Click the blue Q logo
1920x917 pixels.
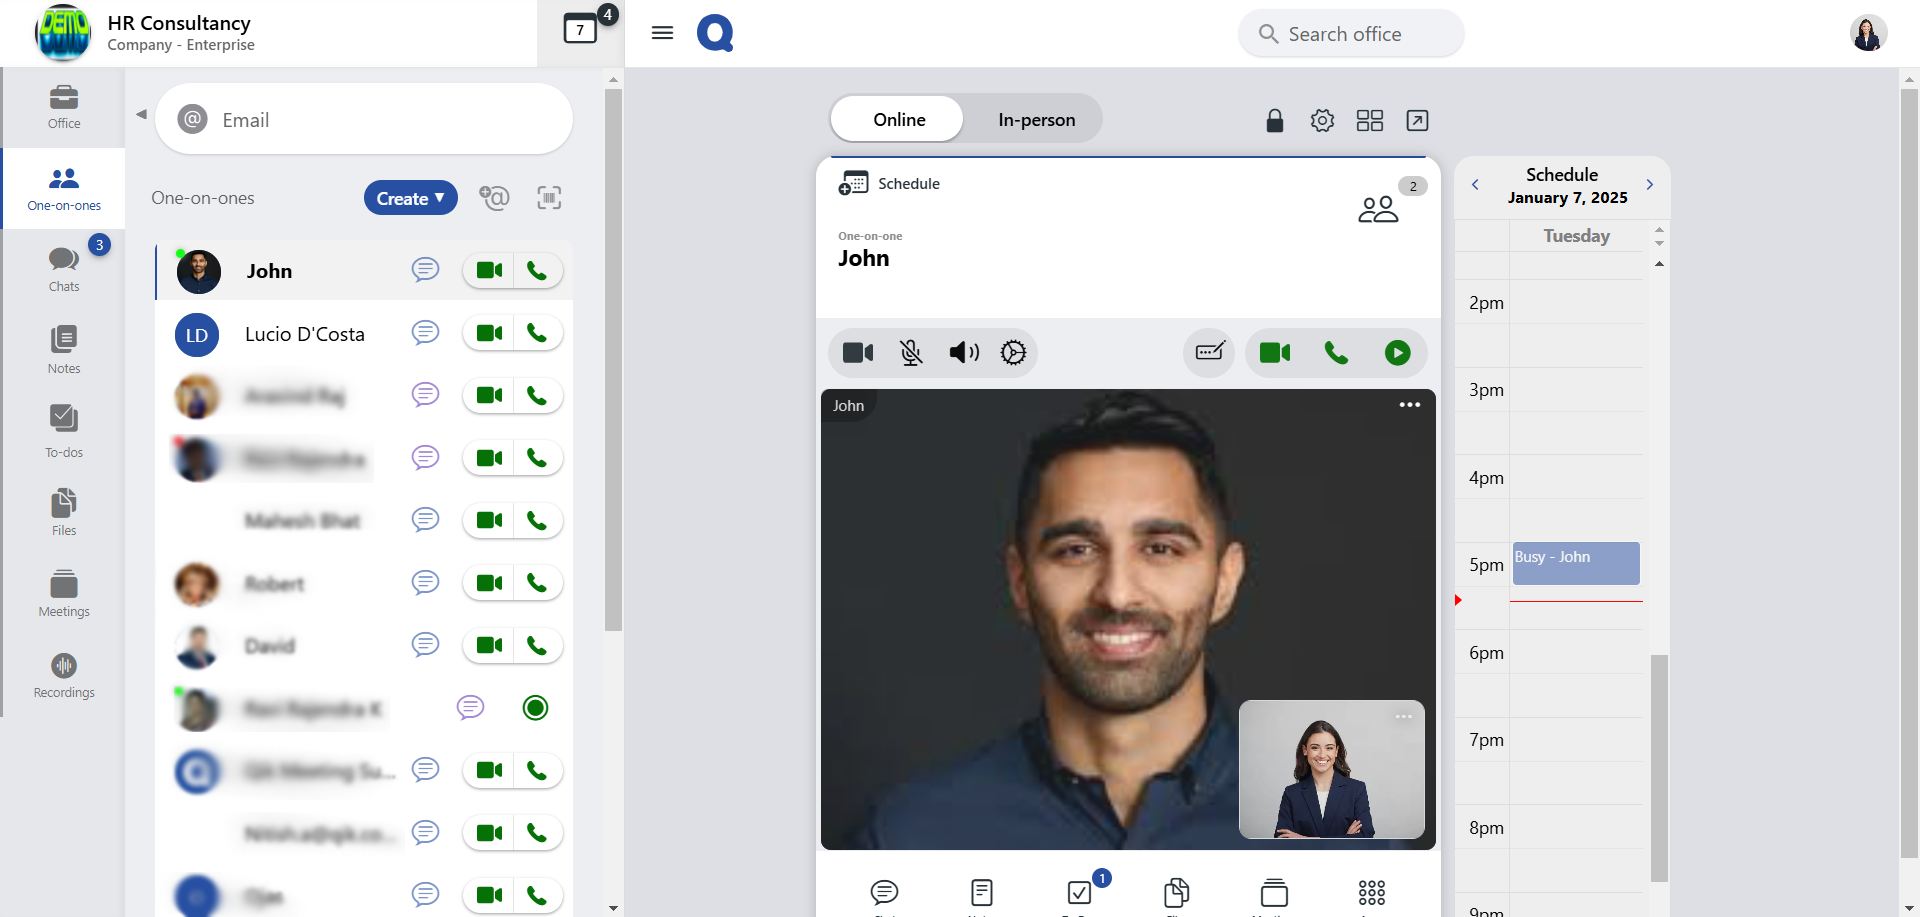[x=715, y=33]
